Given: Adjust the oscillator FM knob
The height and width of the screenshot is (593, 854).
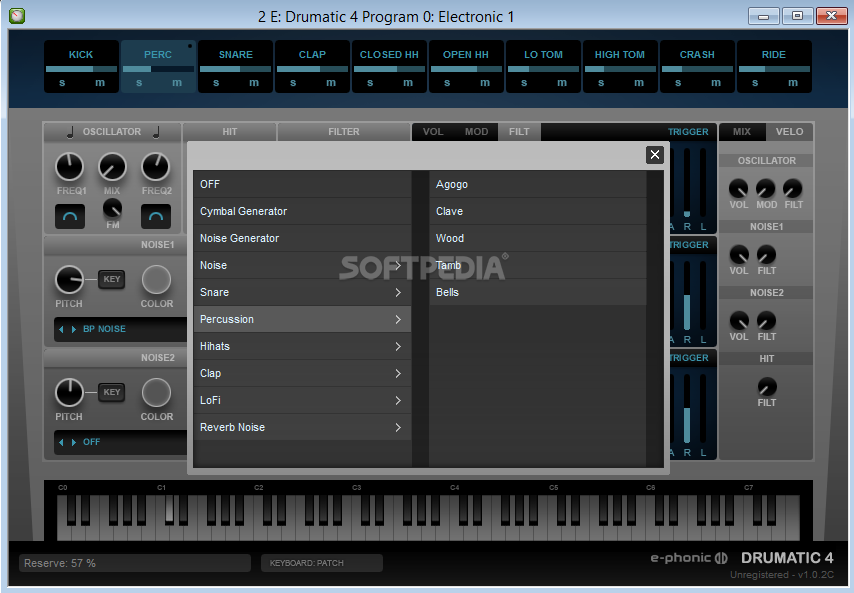Looking at the screenshot, I should 112,208.
